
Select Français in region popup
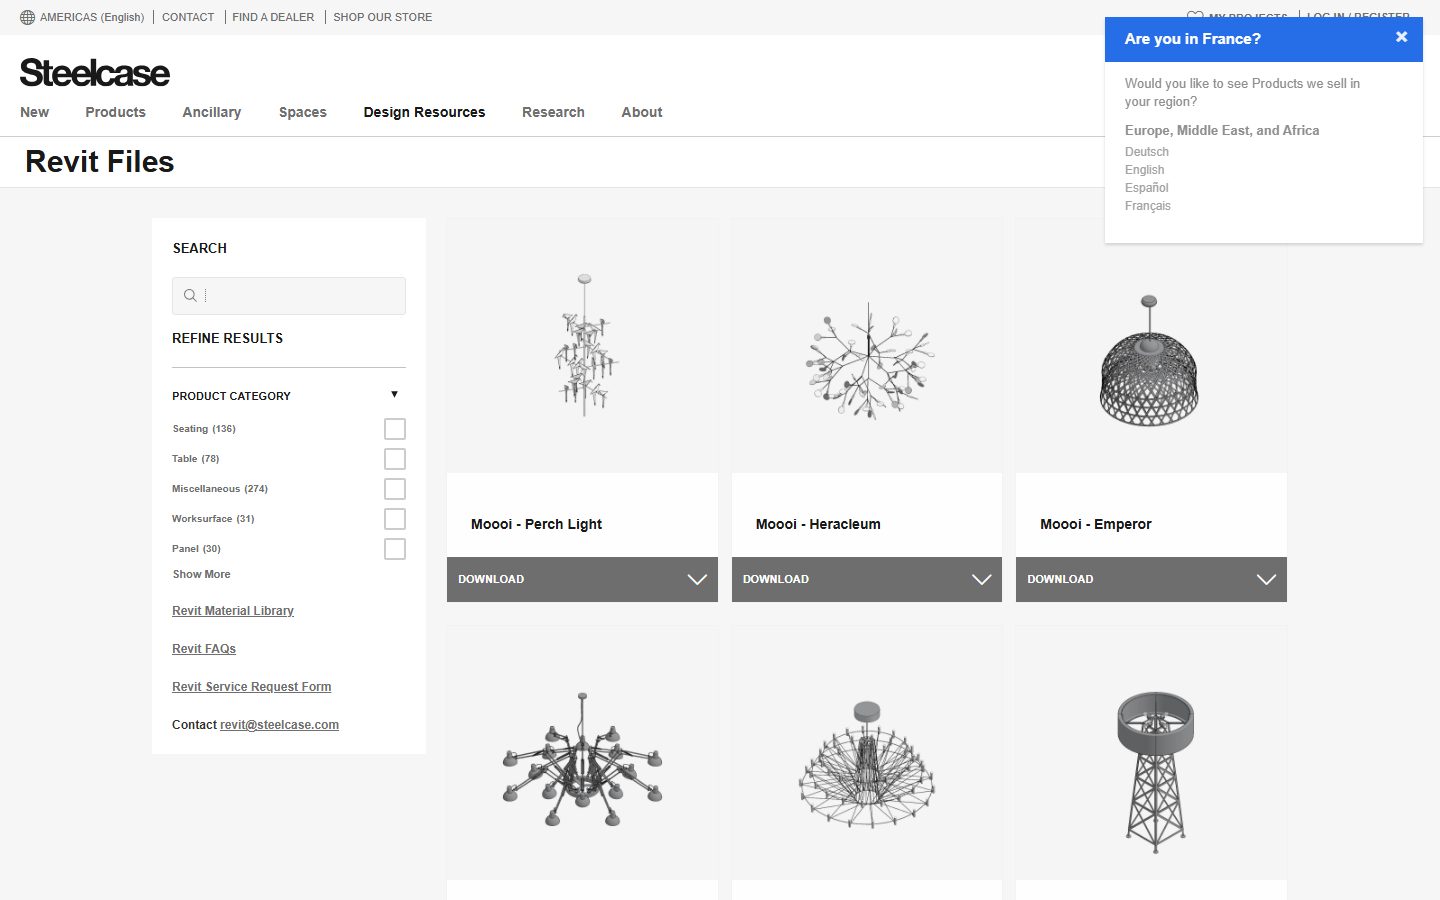click(x=1148, y=206)
